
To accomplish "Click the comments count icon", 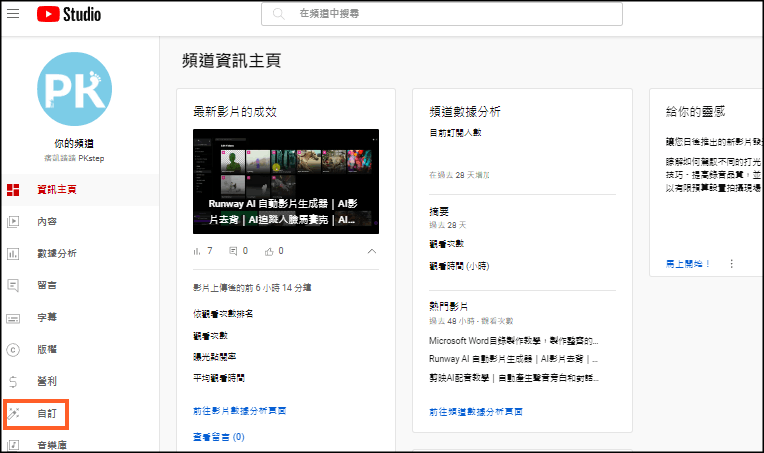I will pos(233,251).
